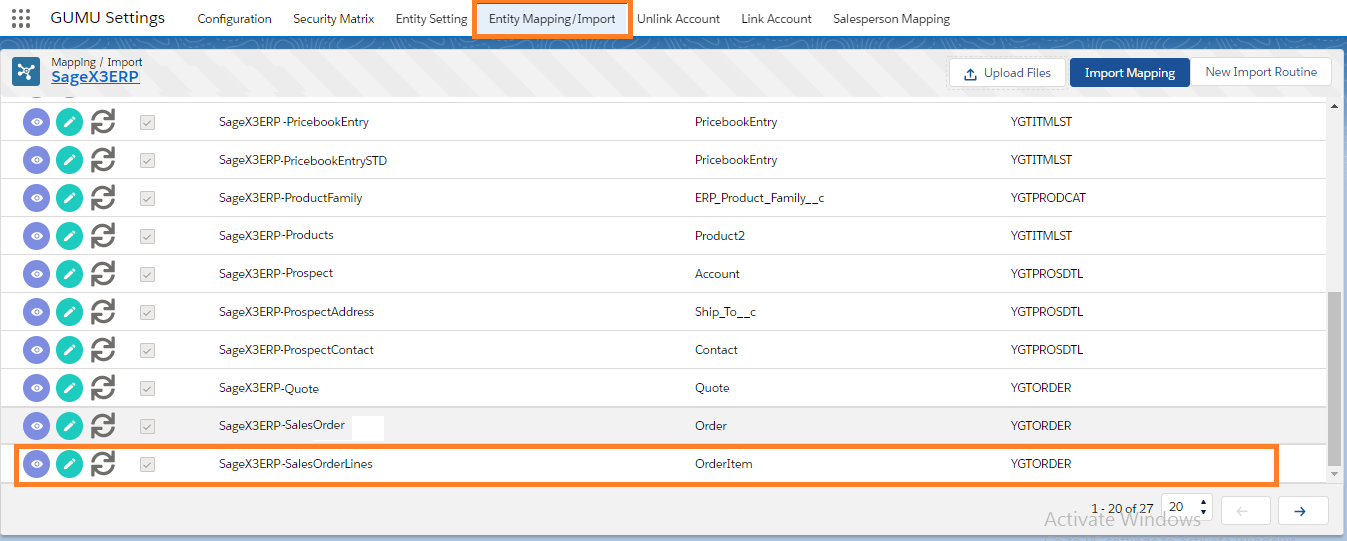Click the table vertical scrollbar thumb
The height and width of the screenshot is (541, 1347).
click(x=1334, y=379)
